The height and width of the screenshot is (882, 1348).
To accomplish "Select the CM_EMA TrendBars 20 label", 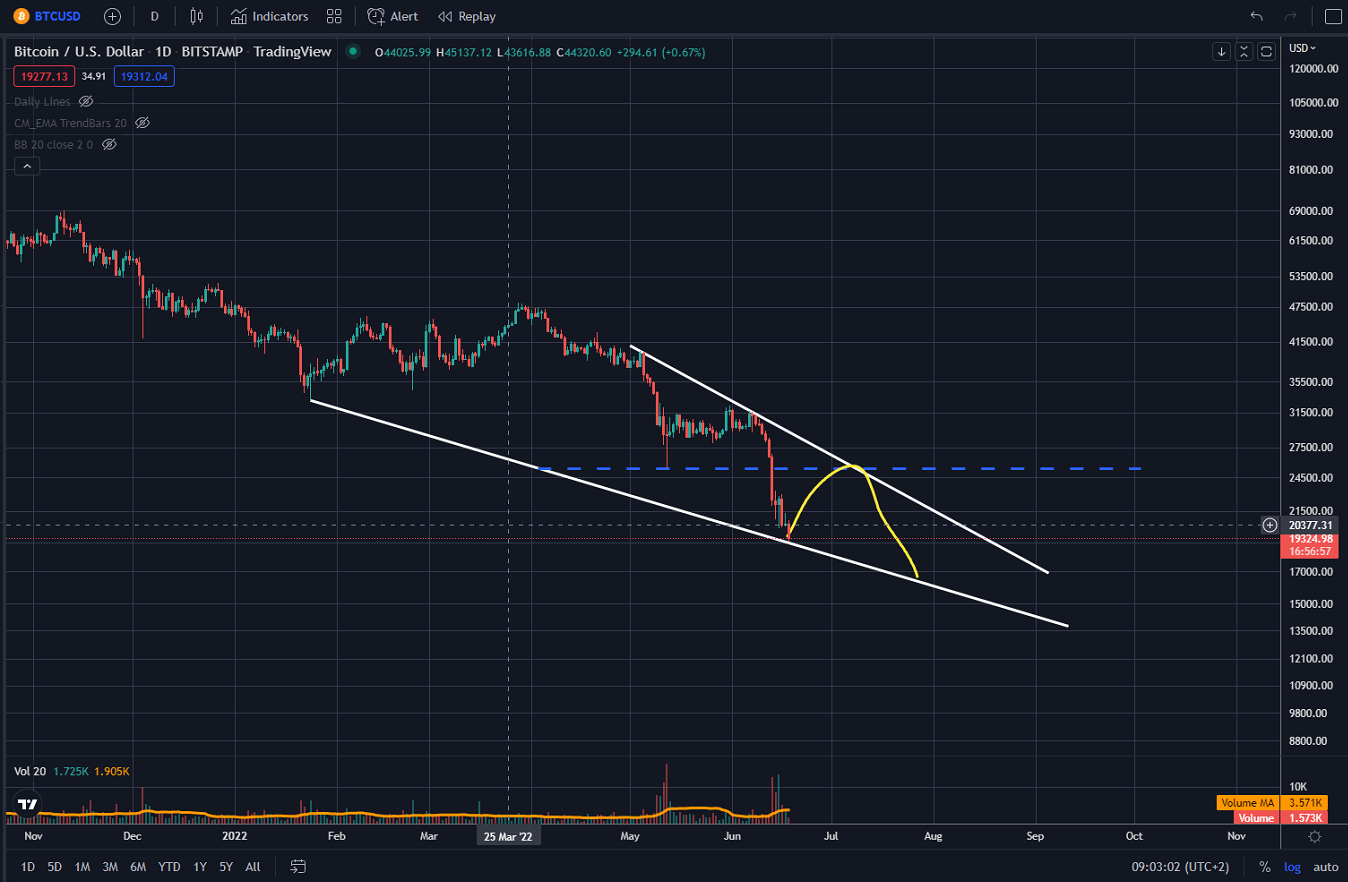I will 70,123.
